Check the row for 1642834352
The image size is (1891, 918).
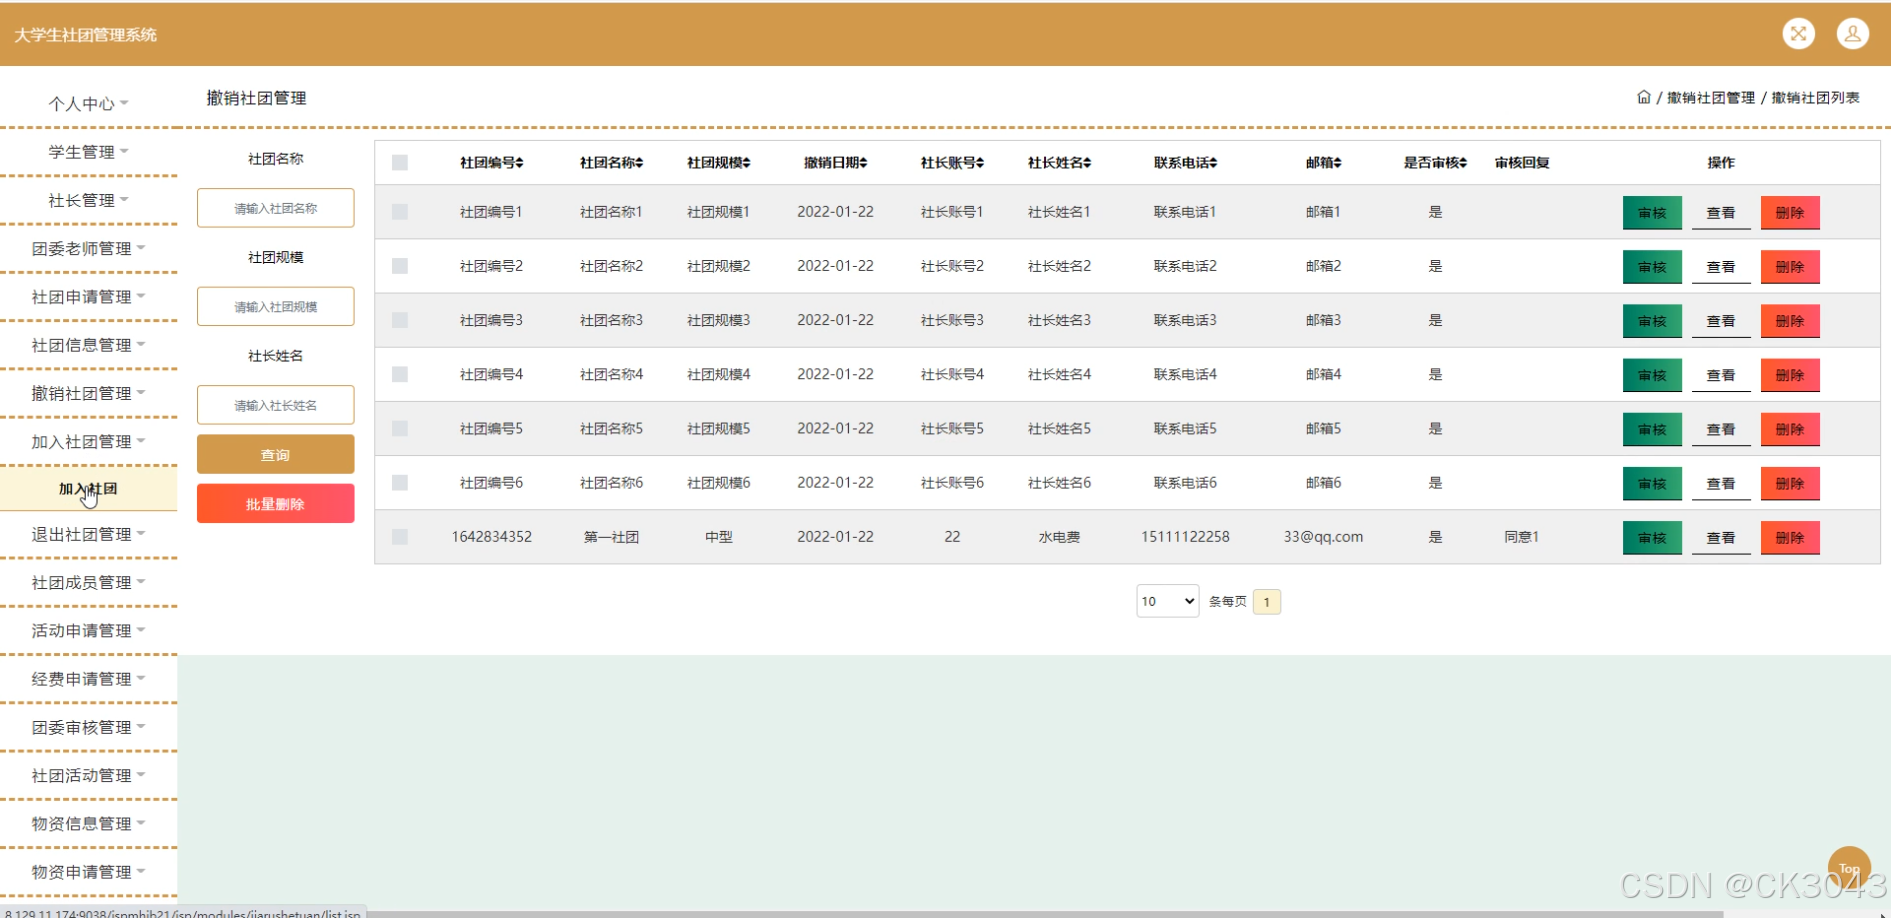point(400,537)
